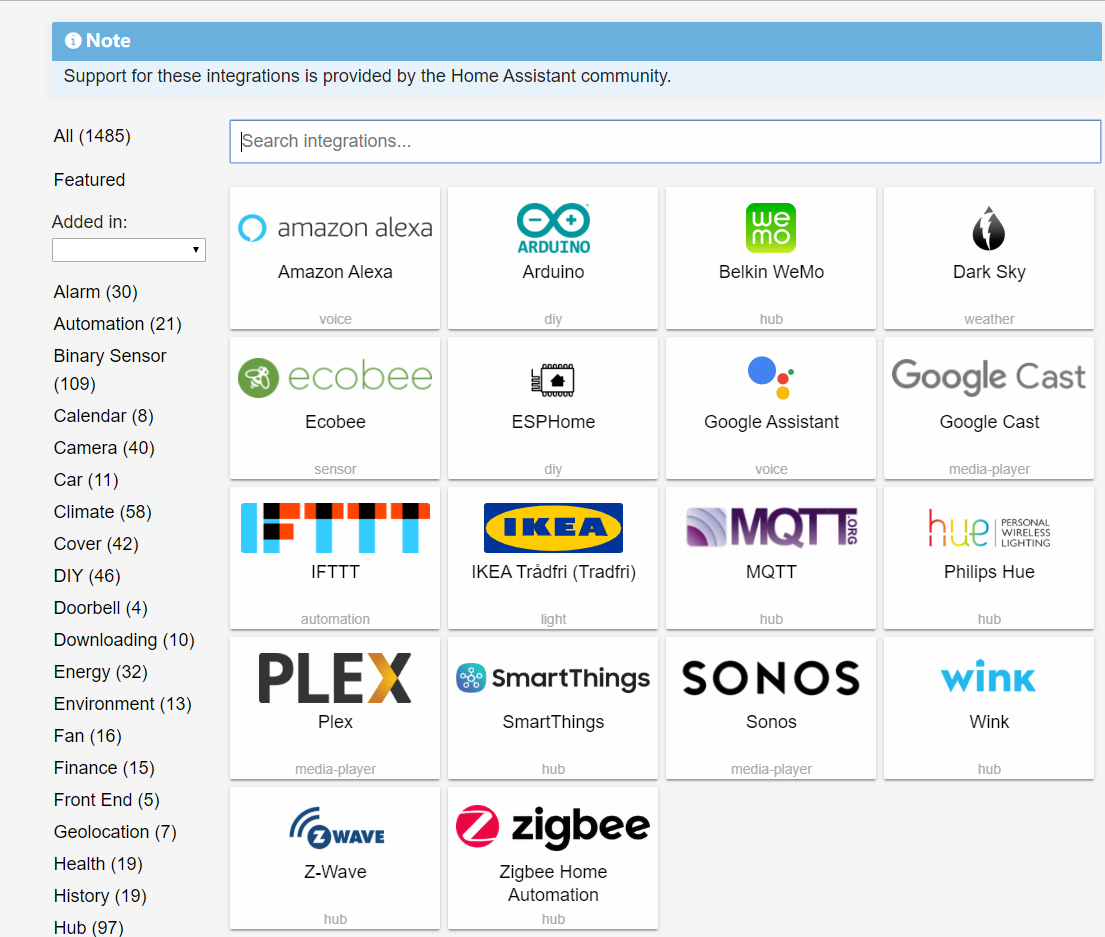Click the Note info icon

73,40
